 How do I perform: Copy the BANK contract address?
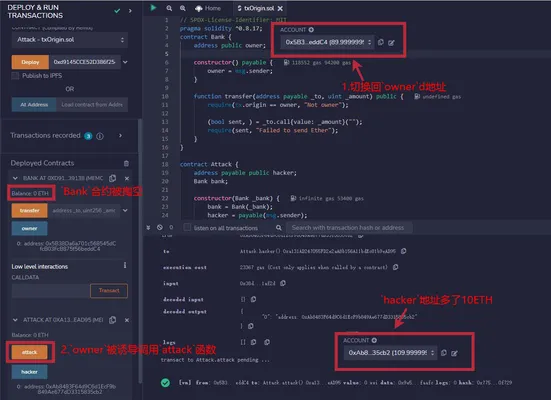click(x=112, y=178)
